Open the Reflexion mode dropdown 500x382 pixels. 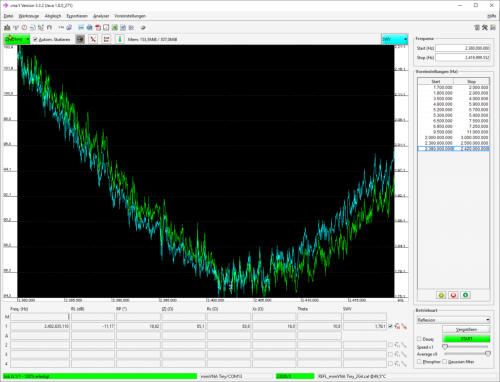click(453, 320)
